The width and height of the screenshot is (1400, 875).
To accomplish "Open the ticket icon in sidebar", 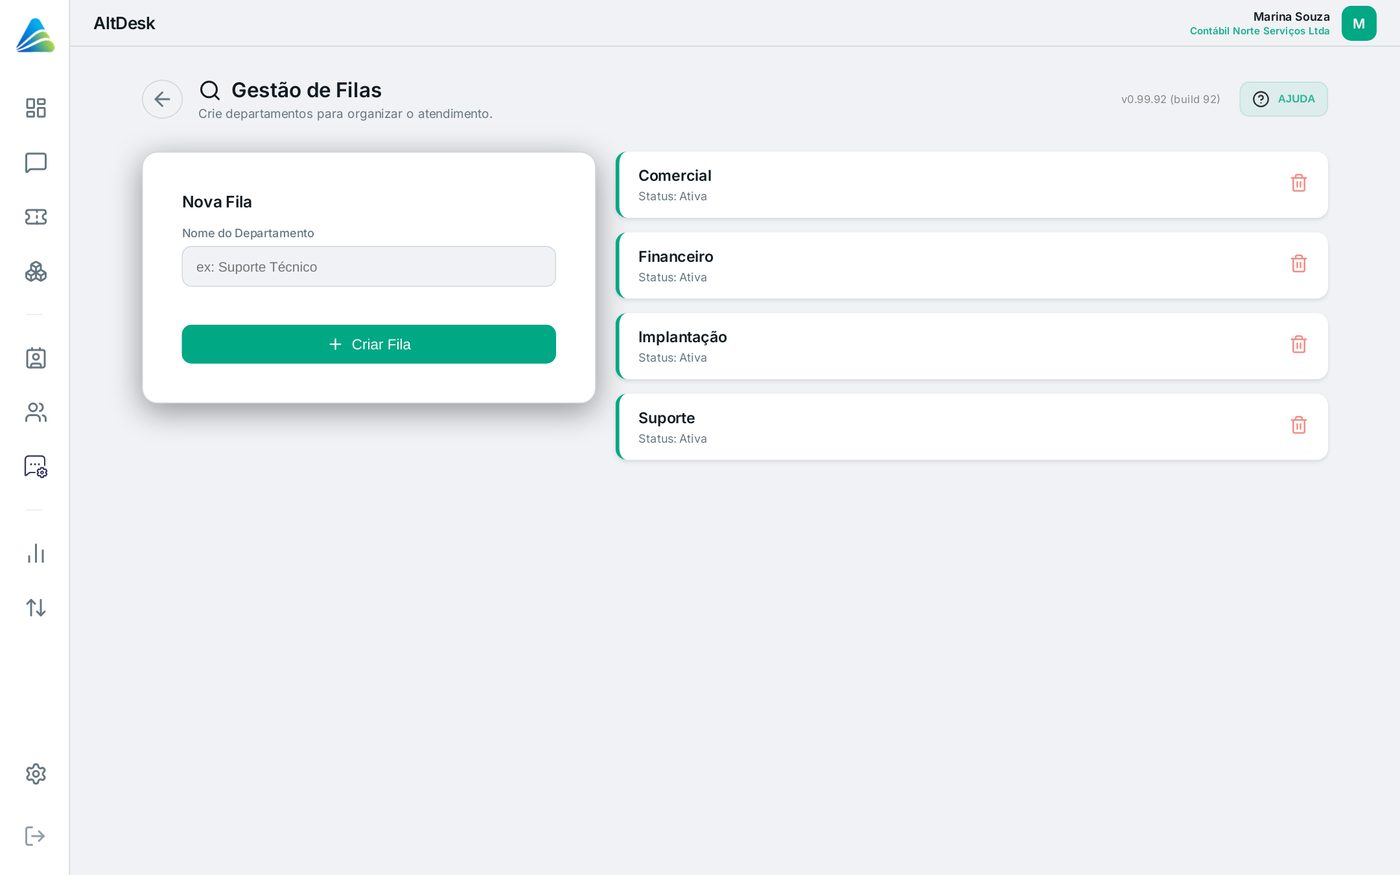I will [x=36, y=217].
